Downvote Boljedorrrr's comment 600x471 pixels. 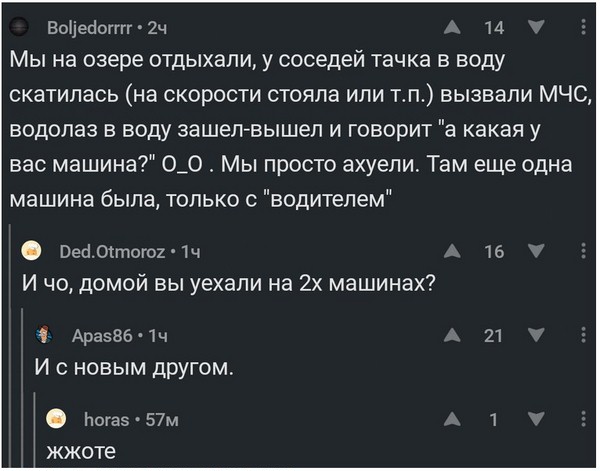(533, 28)
